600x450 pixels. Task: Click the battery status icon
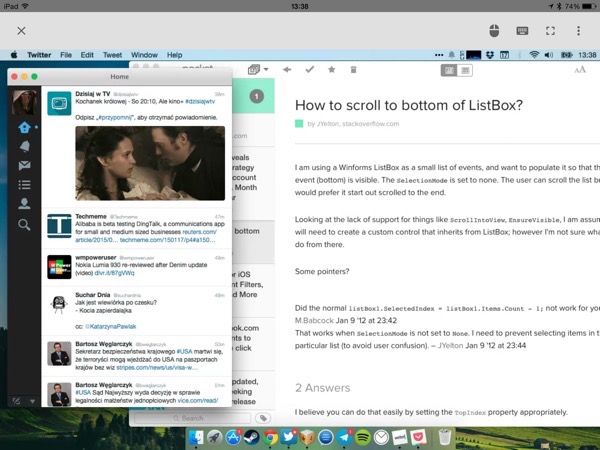566,55
